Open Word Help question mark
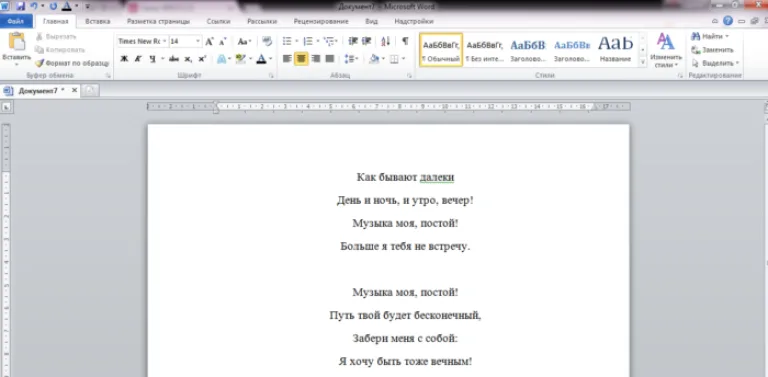The height and width of the screenshot is (377, 768). pyautogui.click(x=728, y=21)
